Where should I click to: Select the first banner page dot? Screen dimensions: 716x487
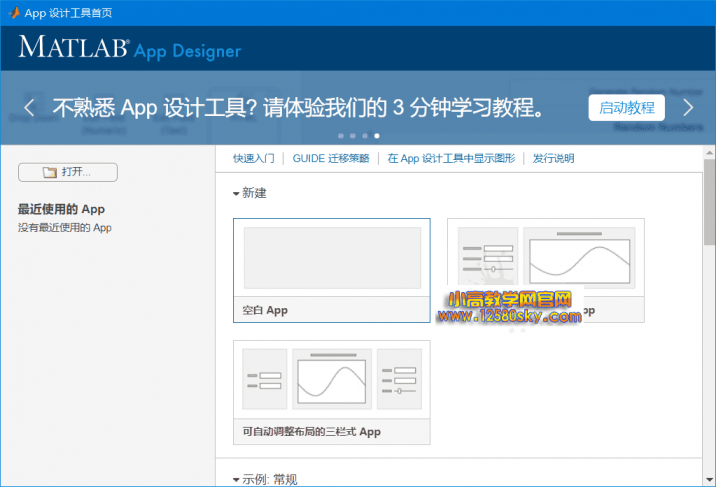point(341,136)
